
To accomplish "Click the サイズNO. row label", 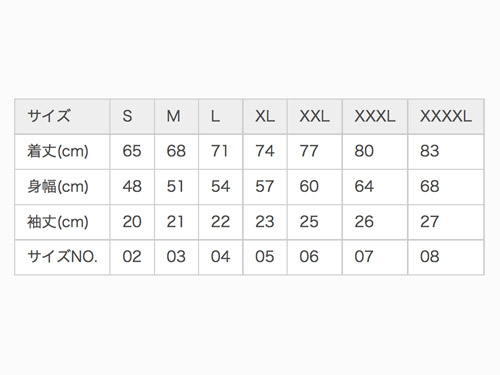I will pos(62,257).
